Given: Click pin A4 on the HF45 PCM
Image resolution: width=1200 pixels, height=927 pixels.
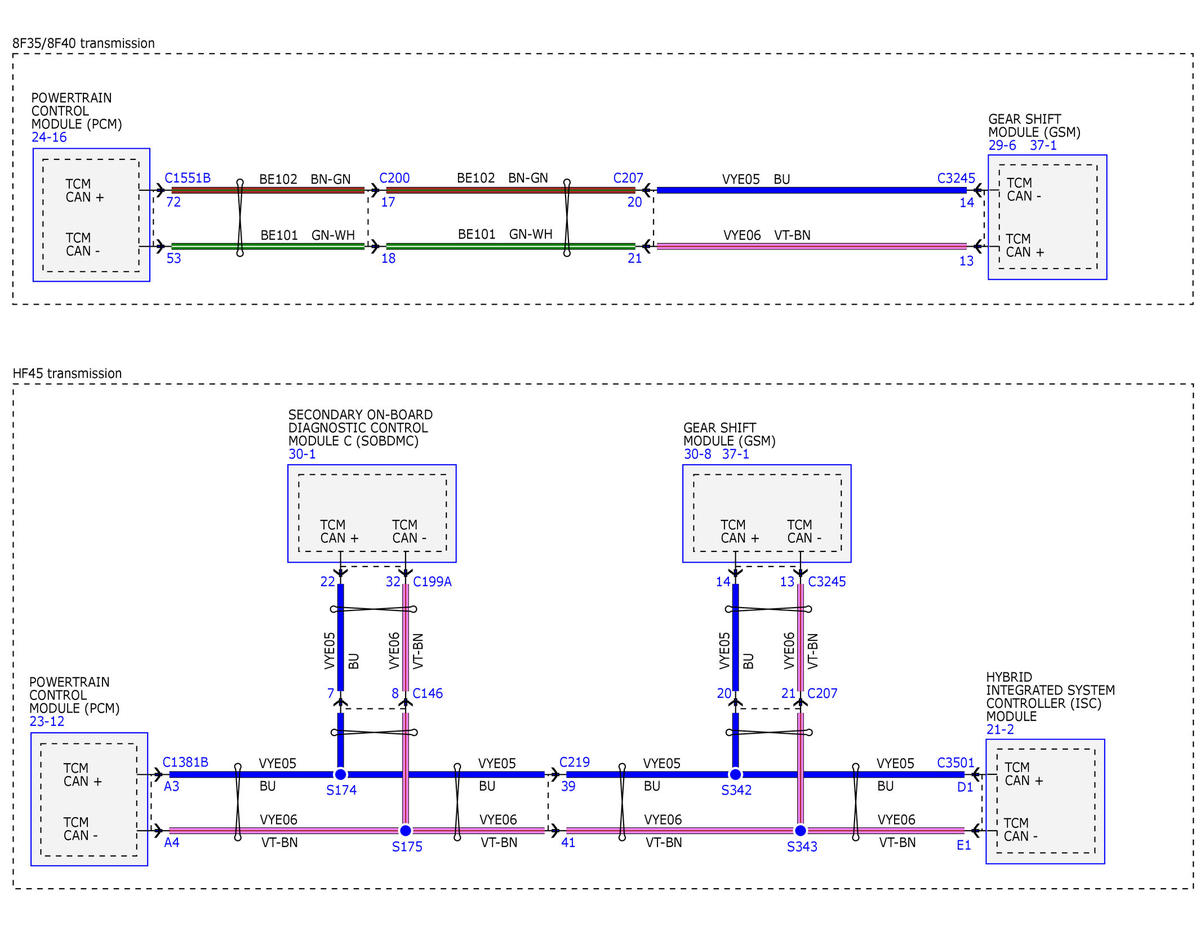Looking at the screenshot, I should (x=172, y=843).
